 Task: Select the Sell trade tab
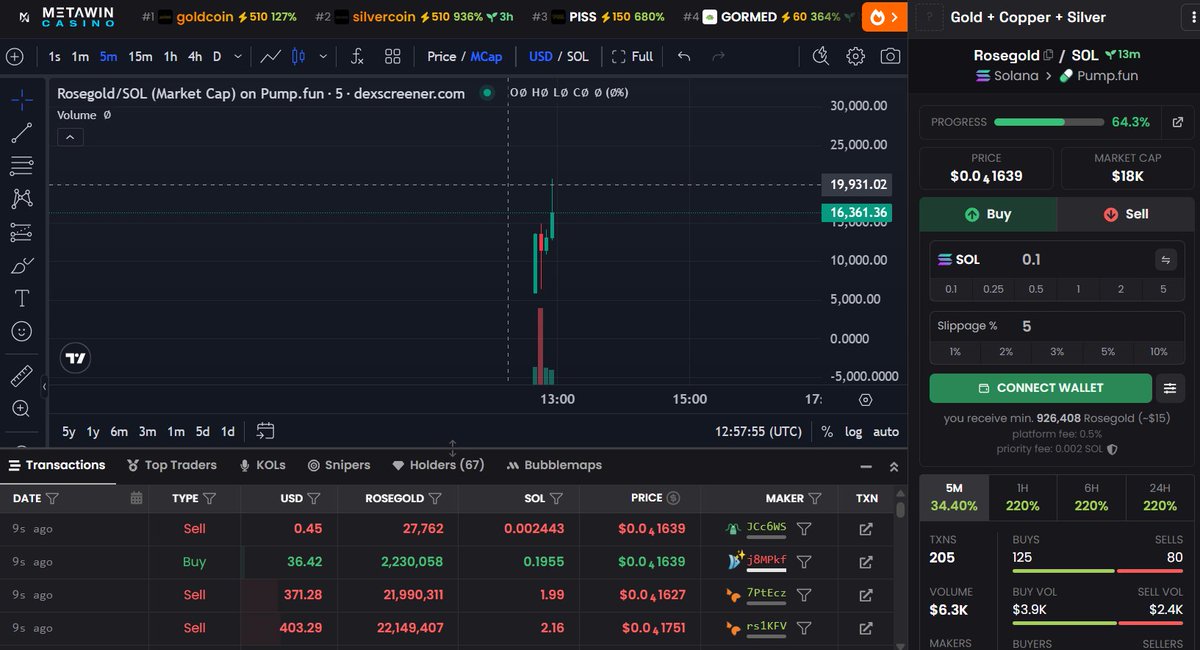point(1126,214)
